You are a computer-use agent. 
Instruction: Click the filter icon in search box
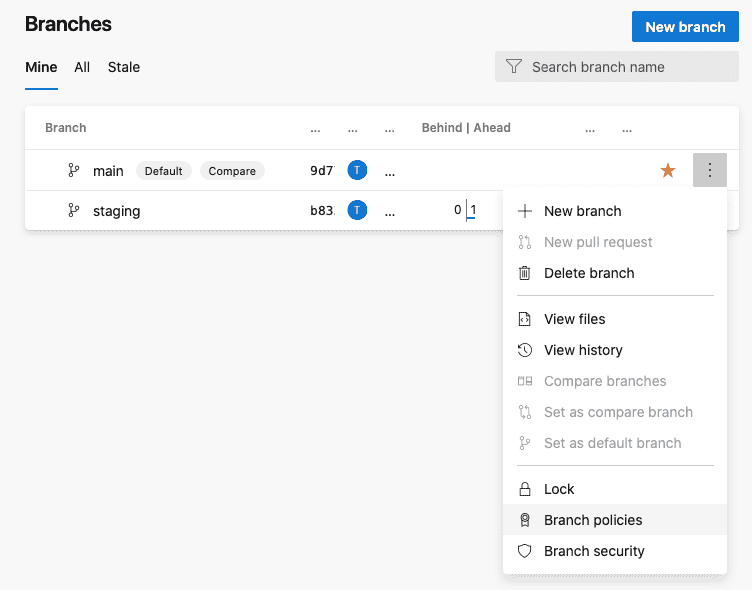tap(514, 67)
